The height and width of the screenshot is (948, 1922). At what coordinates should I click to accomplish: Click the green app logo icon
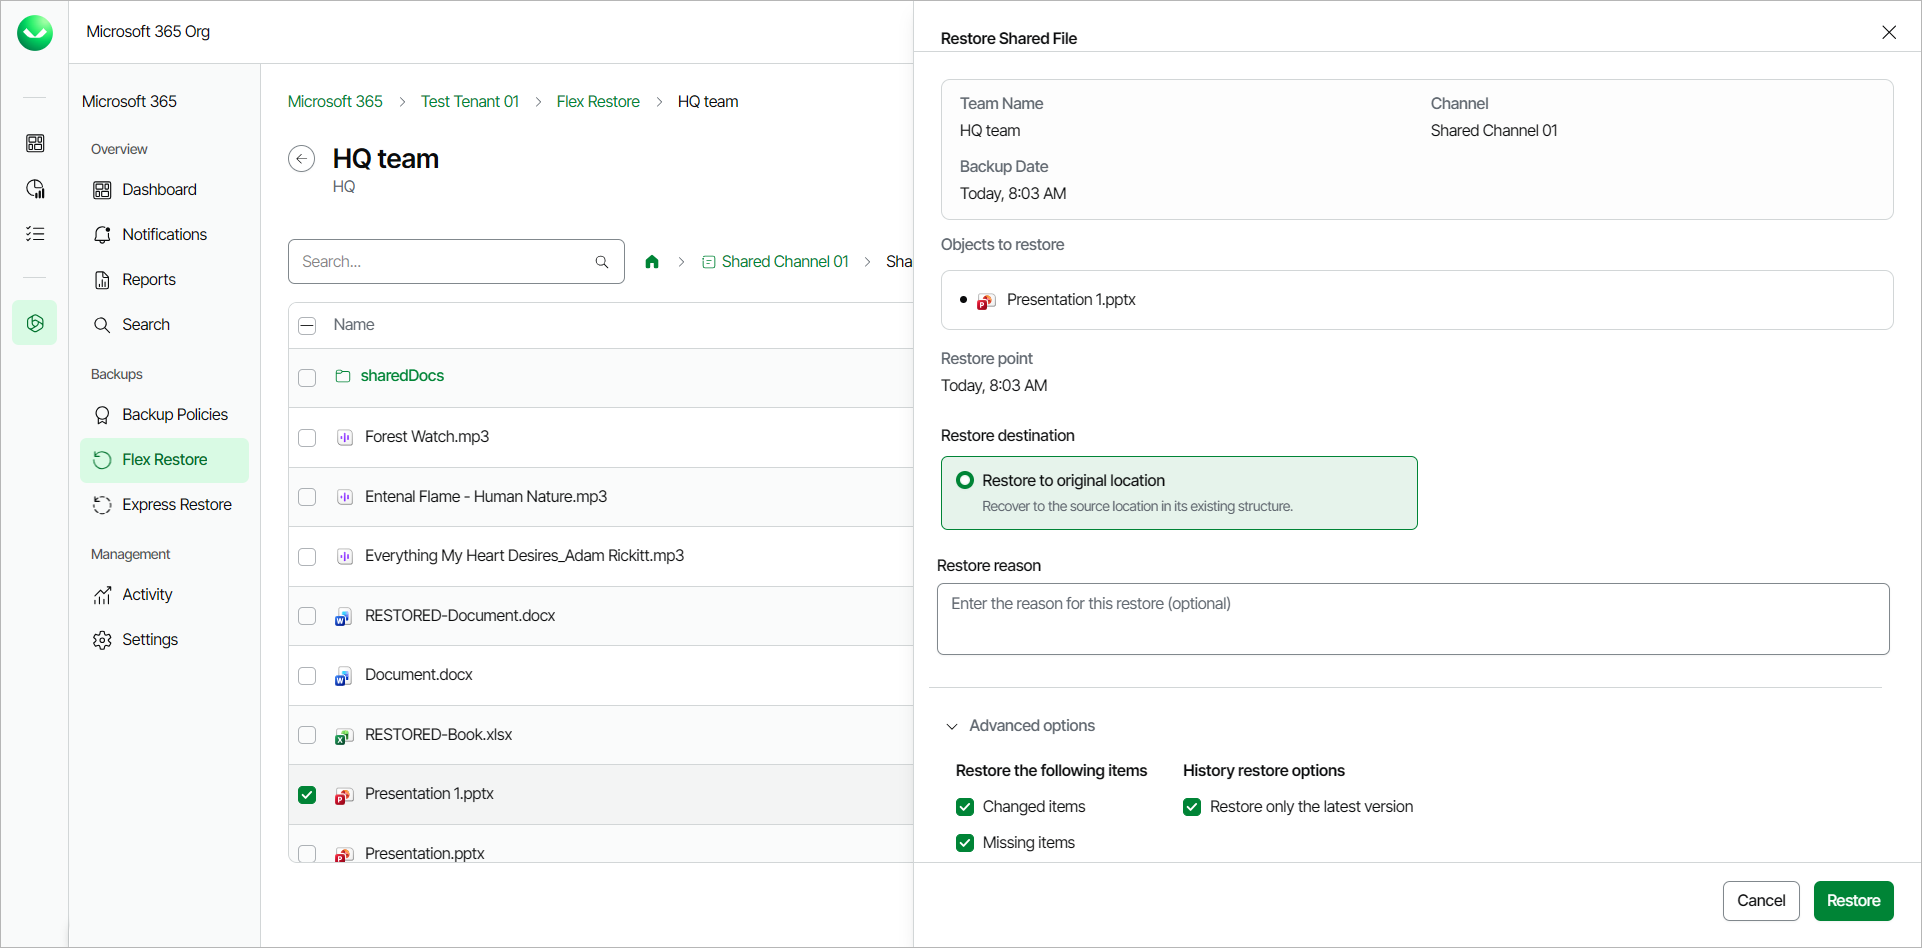[35, 33]
